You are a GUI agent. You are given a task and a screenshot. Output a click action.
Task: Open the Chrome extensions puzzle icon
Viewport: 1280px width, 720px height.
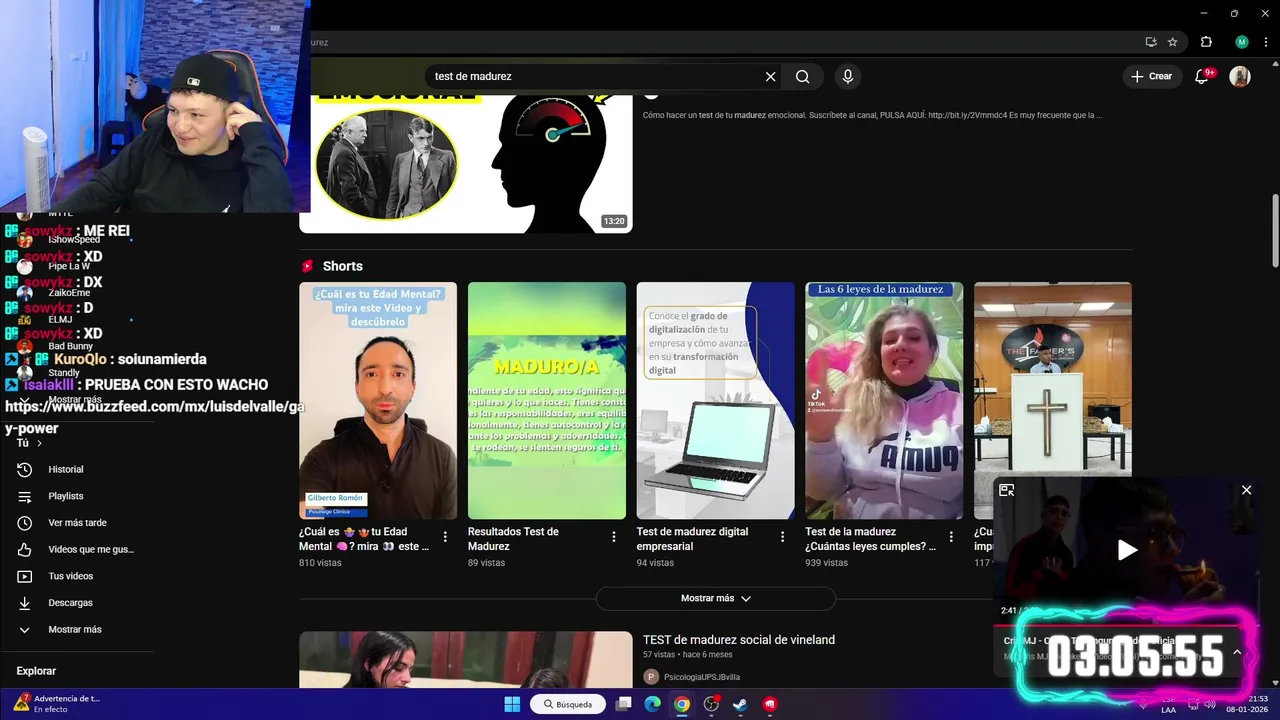point(1206,42)
